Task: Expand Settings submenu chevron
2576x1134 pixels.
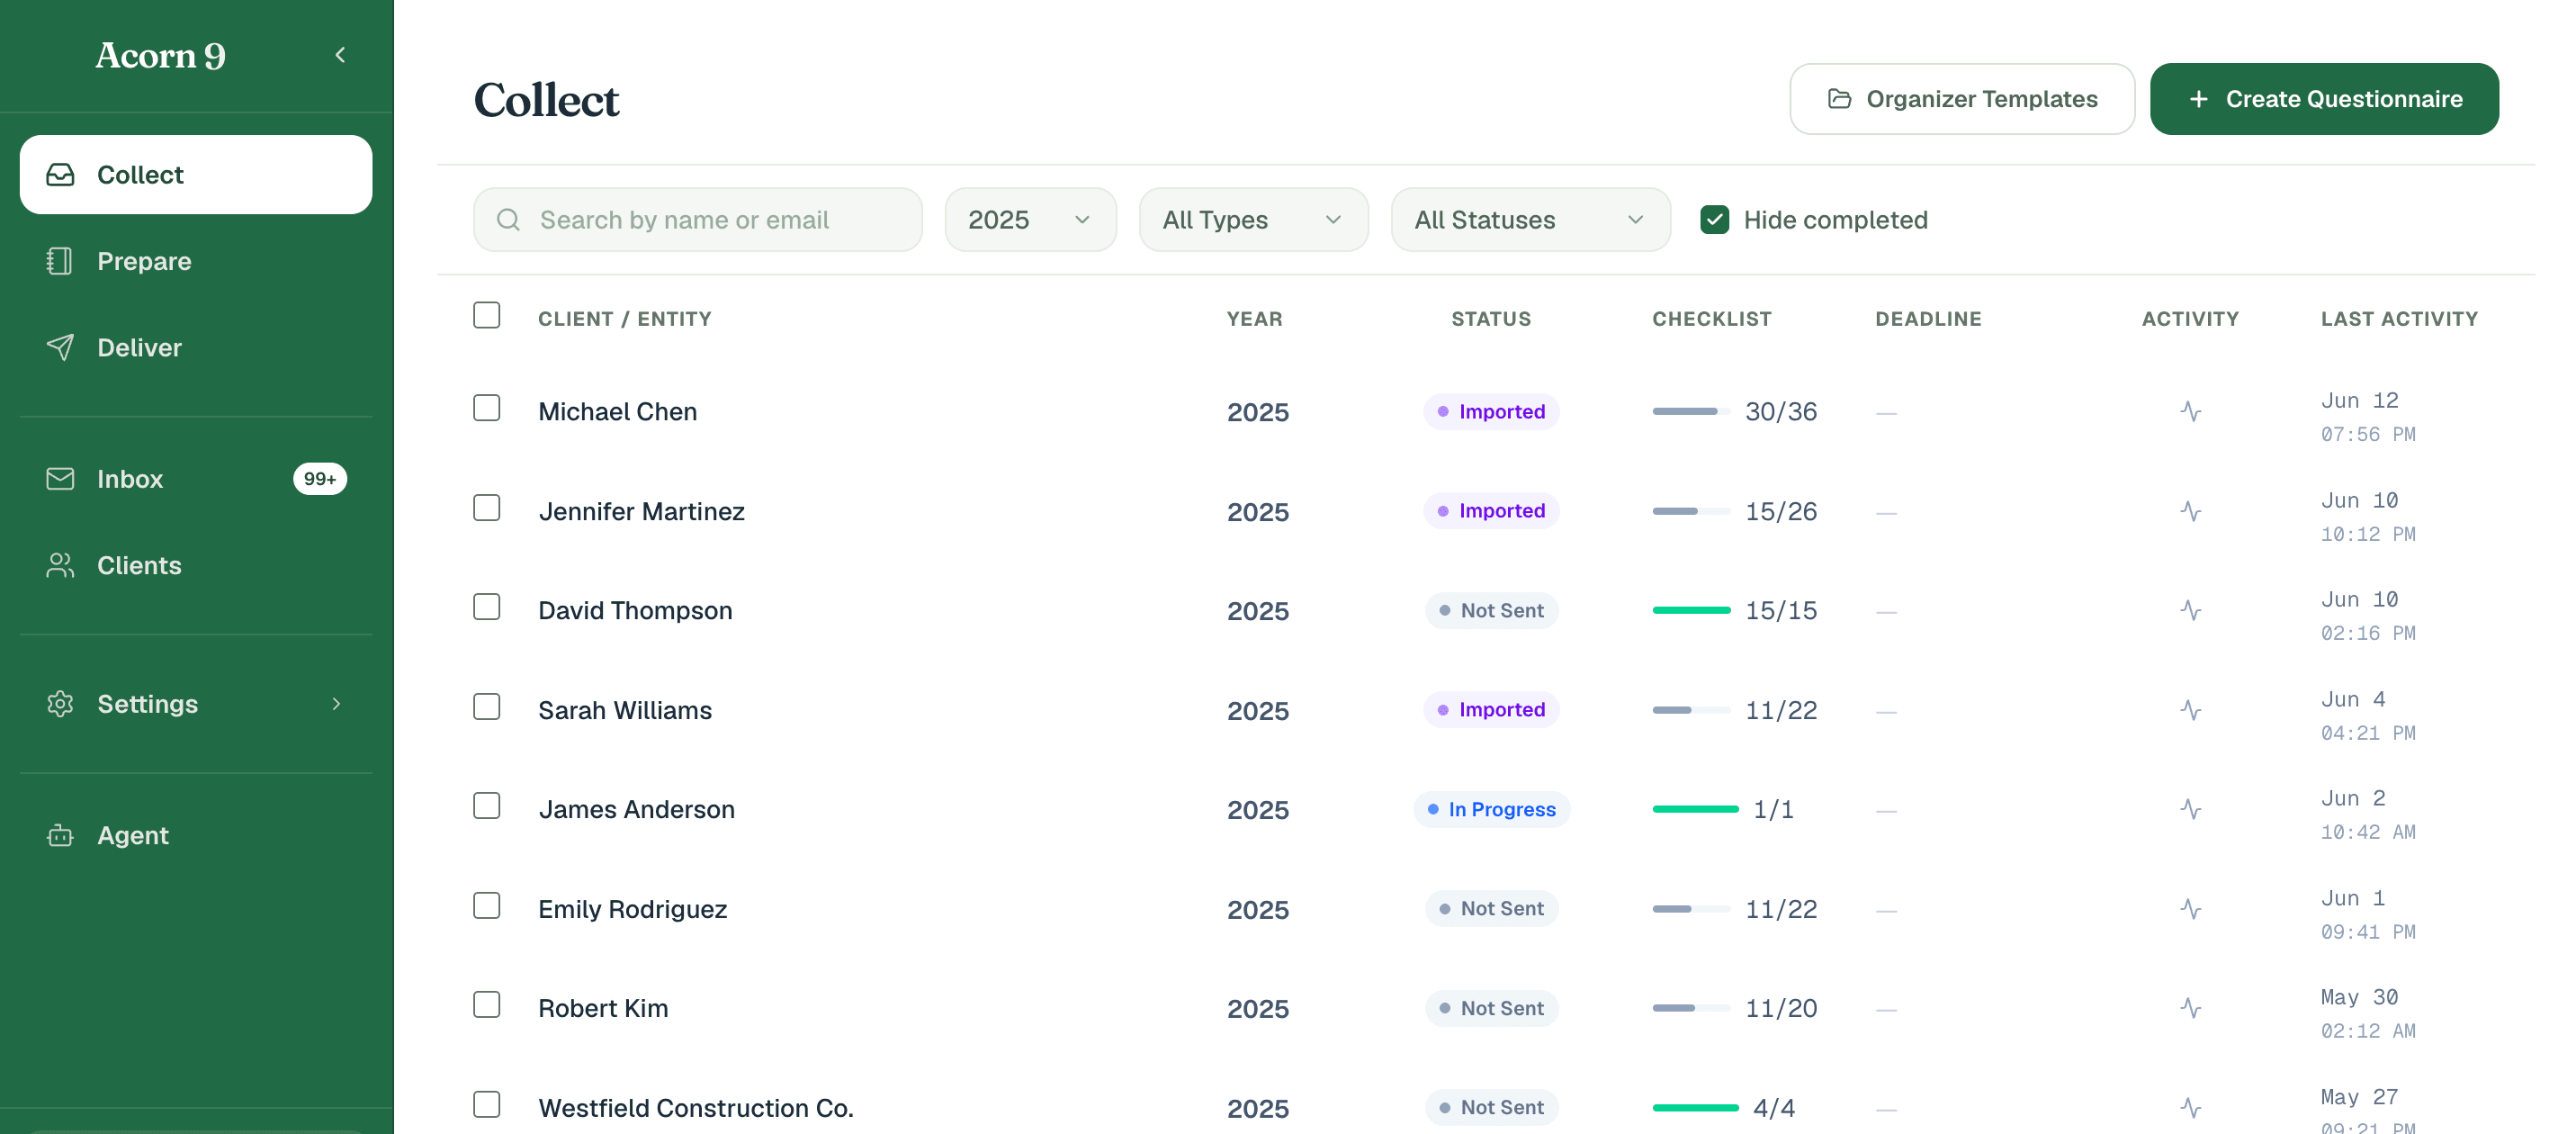Action: (x=337, y=704)
